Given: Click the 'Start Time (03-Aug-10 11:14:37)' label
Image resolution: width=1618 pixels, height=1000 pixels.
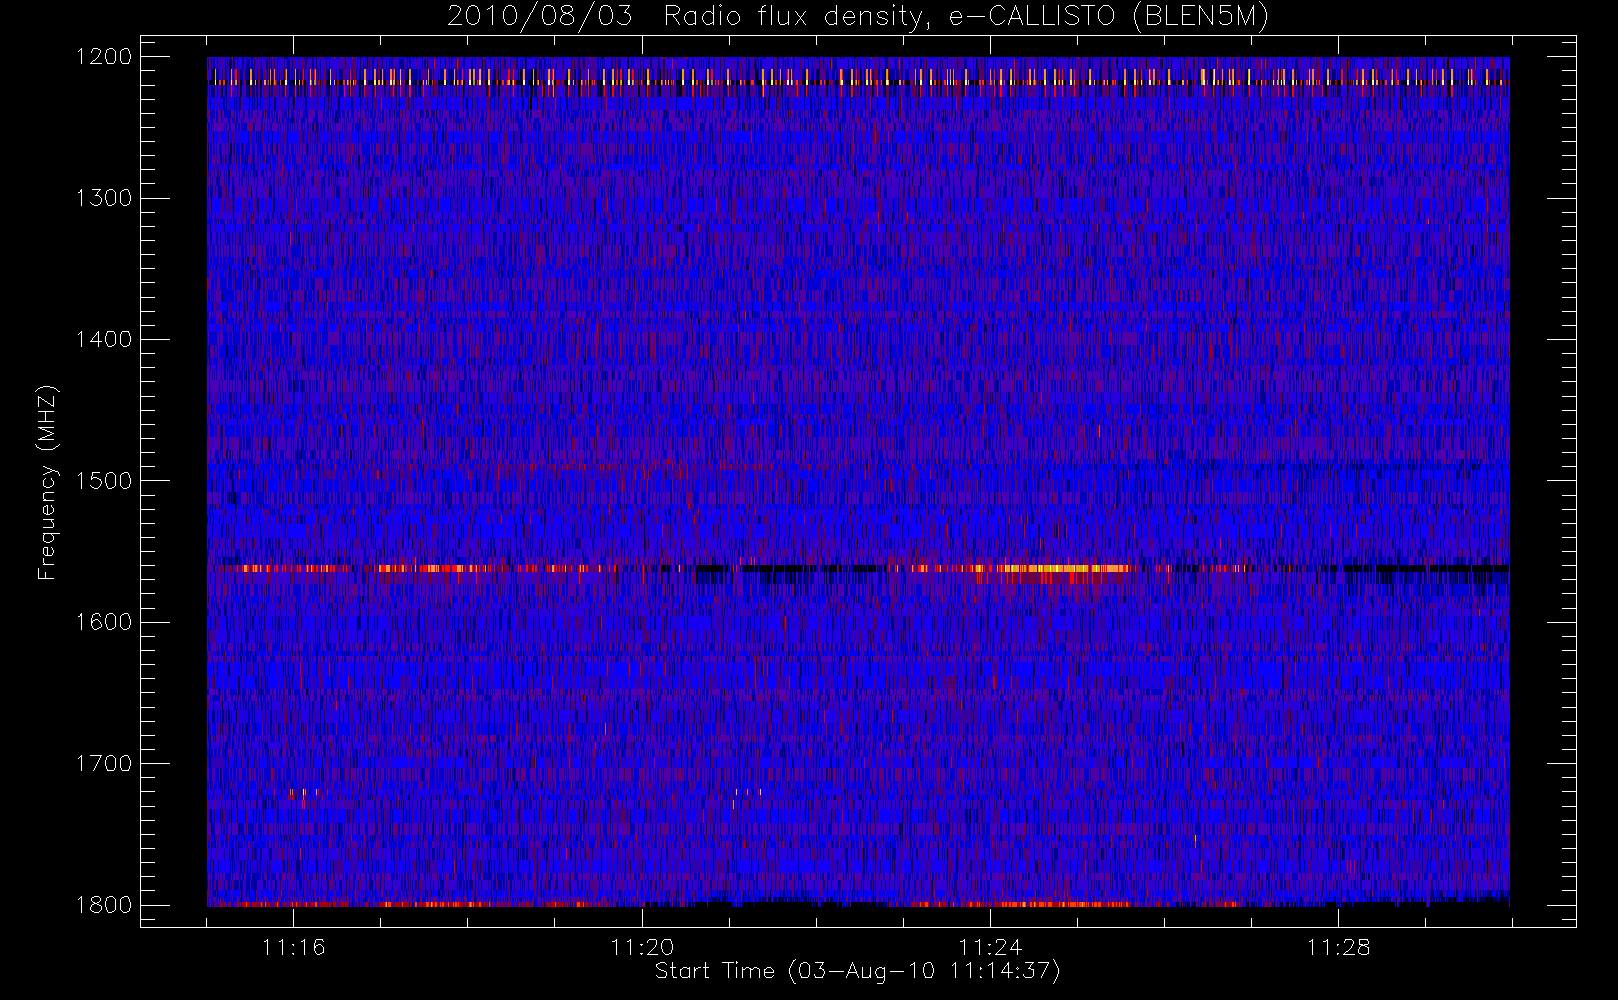Looking at the screenshot, I should tap(857, 971).
